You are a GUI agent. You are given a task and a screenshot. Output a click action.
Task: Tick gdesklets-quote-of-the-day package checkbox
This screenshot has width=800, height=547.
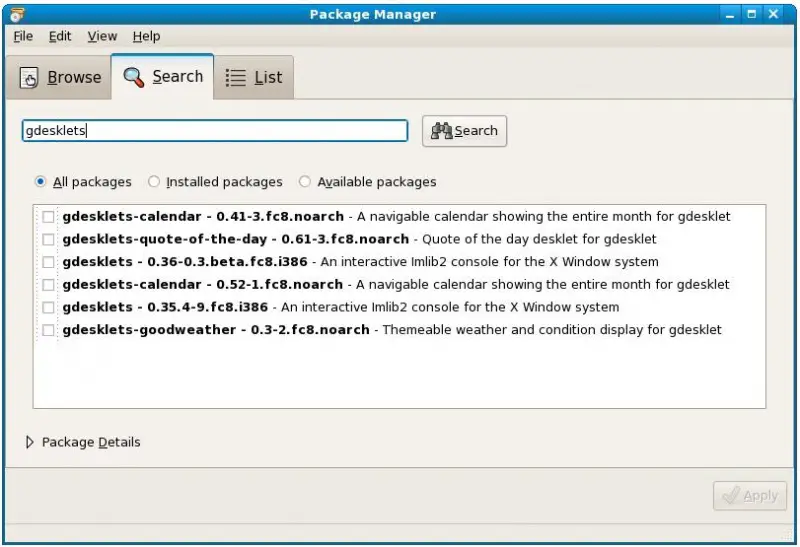(x=48, y=240)
